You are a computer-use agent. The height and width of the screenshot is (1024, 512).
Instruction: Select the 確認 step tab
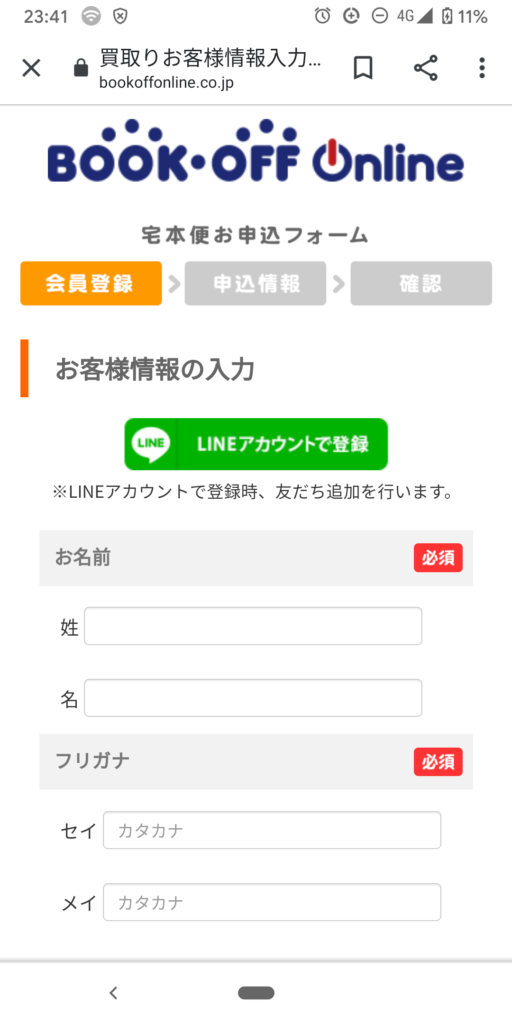[421, 283]
